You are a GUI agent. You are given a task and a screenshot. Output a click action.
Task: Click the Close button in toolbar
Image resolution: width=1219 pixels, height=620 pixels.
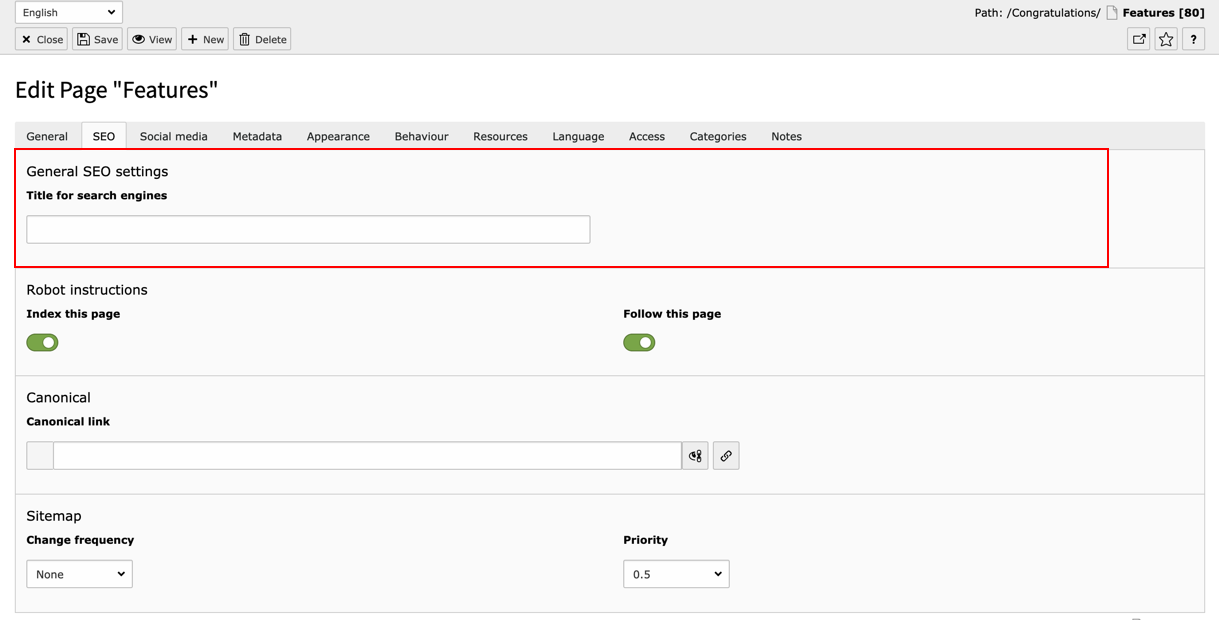pyautogui.click(x=42, y=39)
